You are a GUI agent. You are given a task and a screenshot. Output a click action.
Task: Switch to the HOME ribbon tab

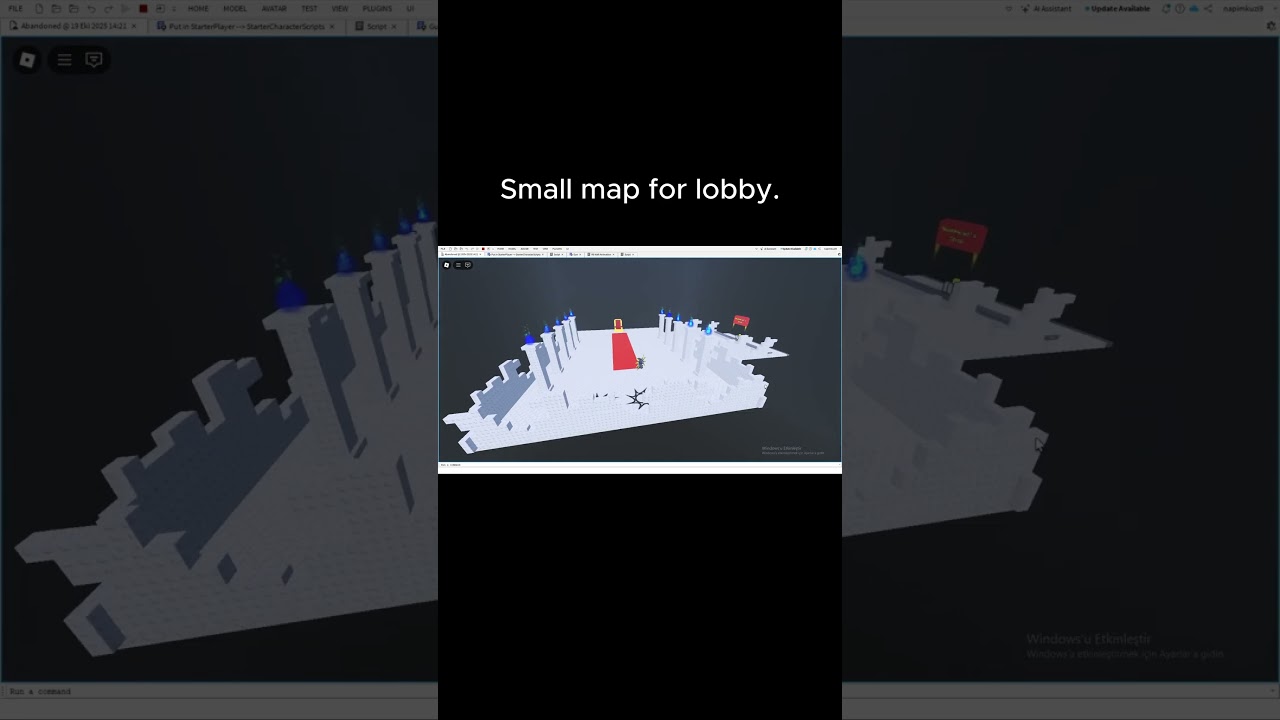(x=198, y=8)
